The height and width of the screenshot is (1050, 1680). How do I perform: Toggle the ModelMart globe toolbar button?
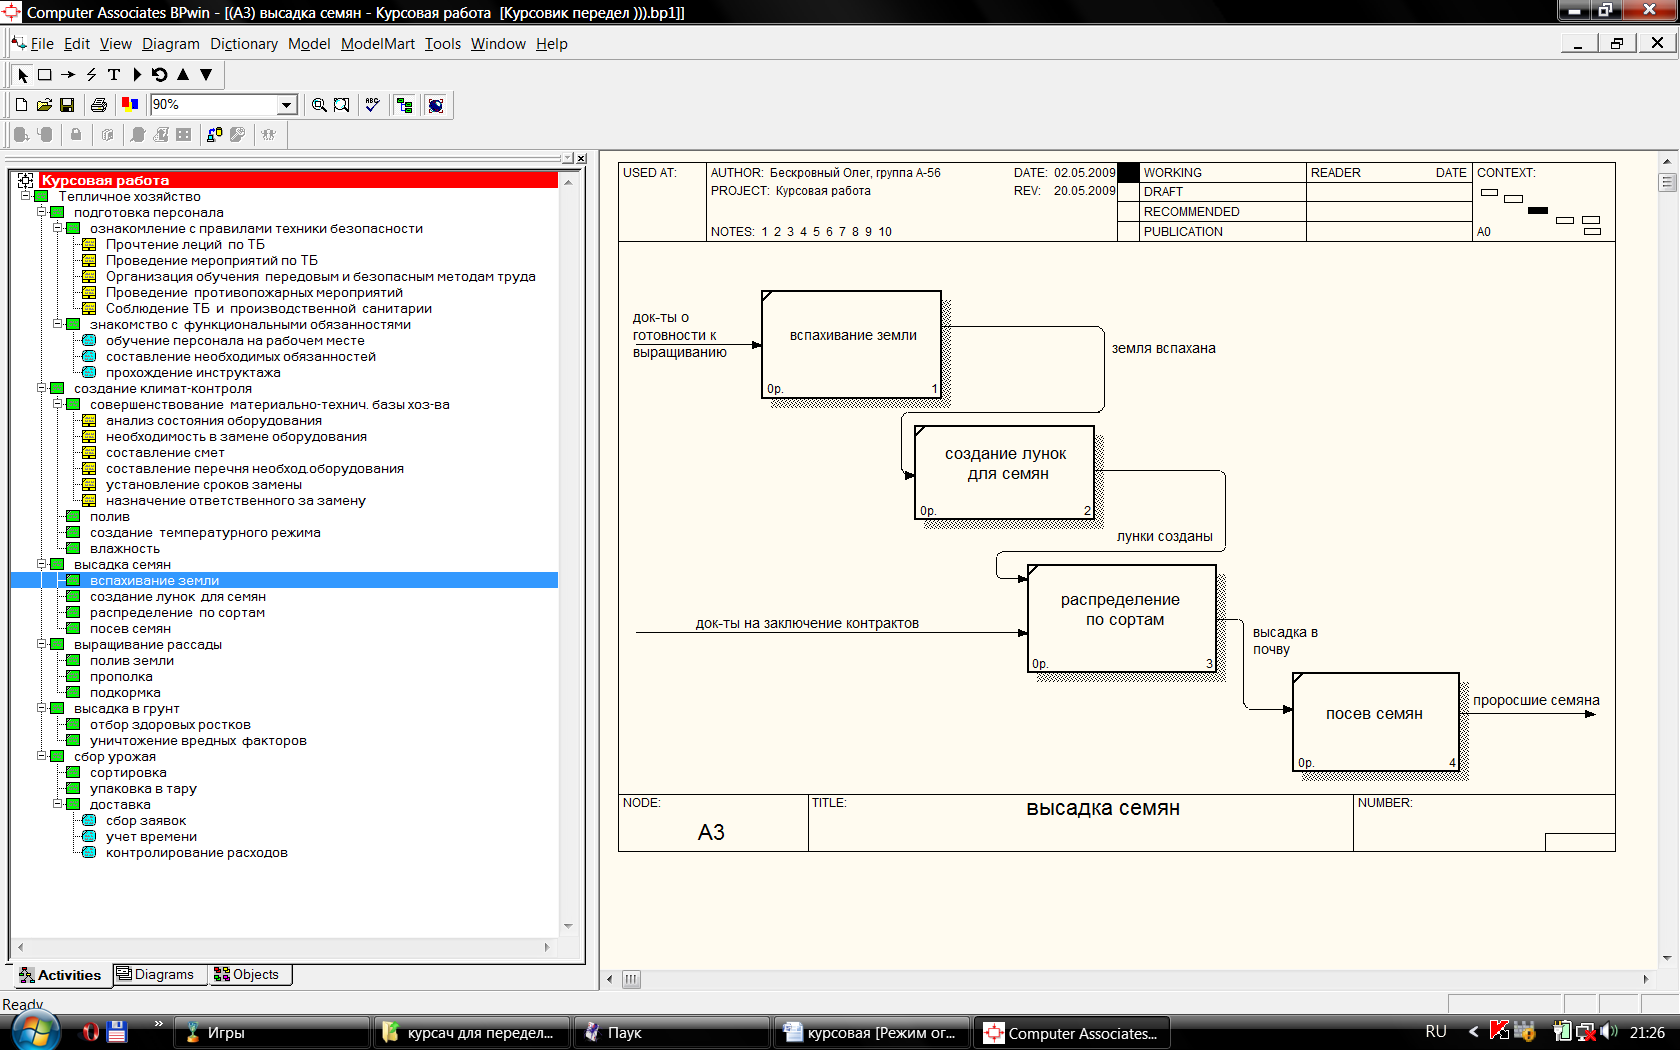point(436,105)
